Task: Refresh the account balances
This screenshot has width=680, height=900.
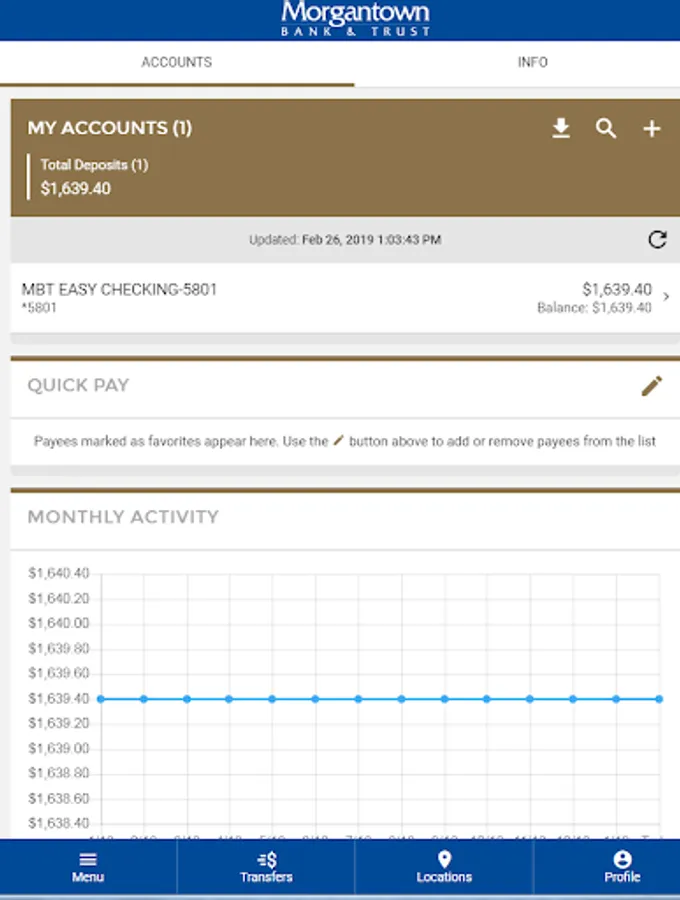Action: click(657, 239)
